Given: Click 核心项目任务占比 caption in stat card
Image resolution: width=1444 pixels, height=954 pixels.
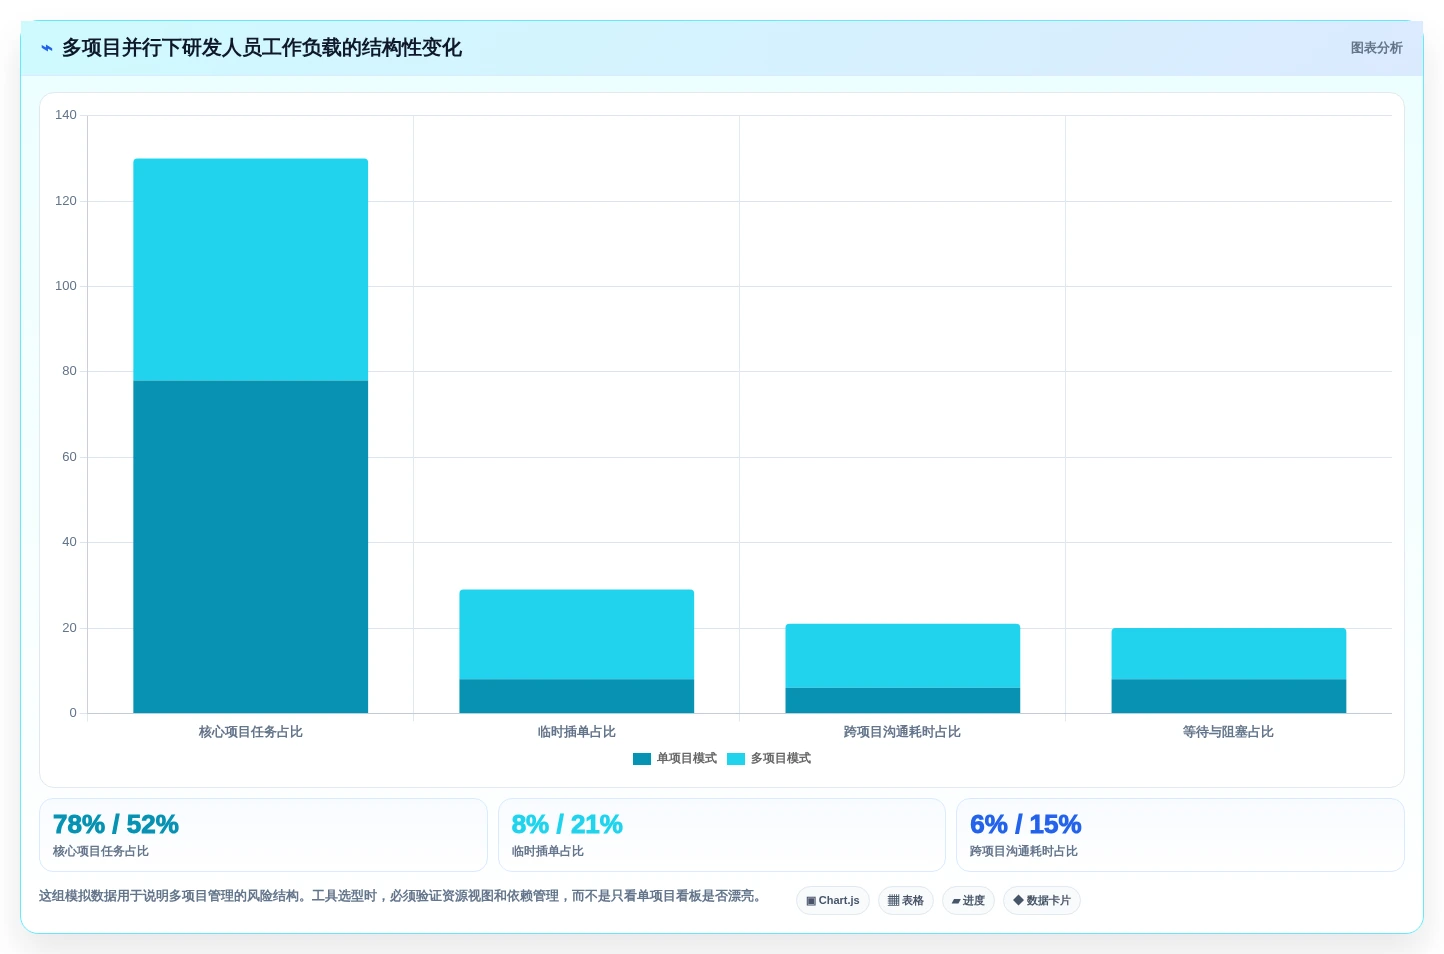Looking at the screenshot, I should tap(101, 852).
